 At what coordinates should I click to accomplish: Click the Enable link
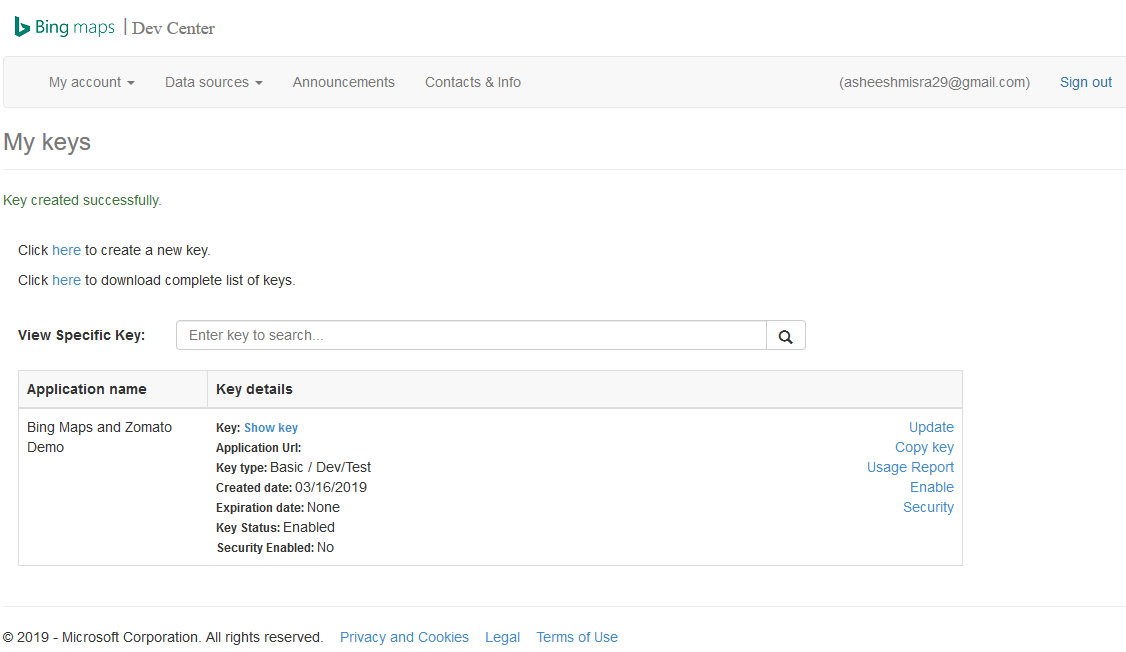click(932, 488)
